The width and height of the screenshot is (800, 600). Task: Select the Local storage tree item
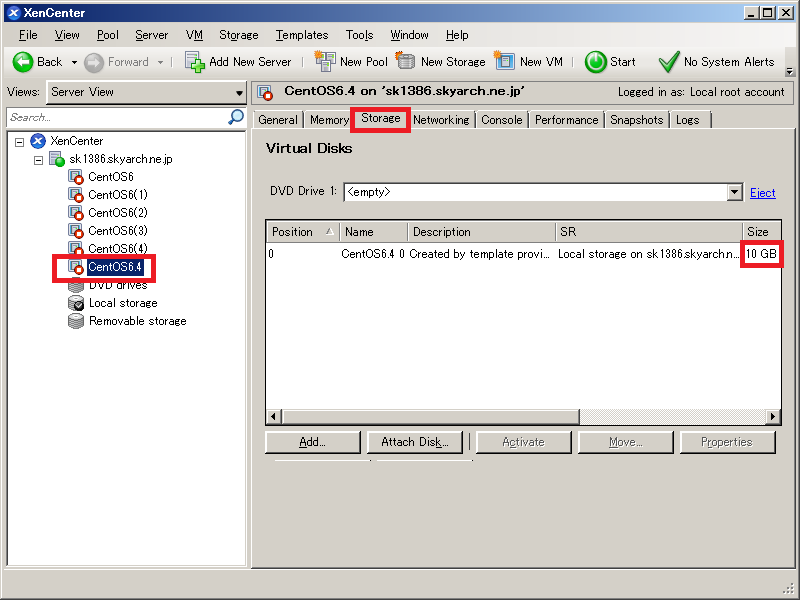point(123,303)
